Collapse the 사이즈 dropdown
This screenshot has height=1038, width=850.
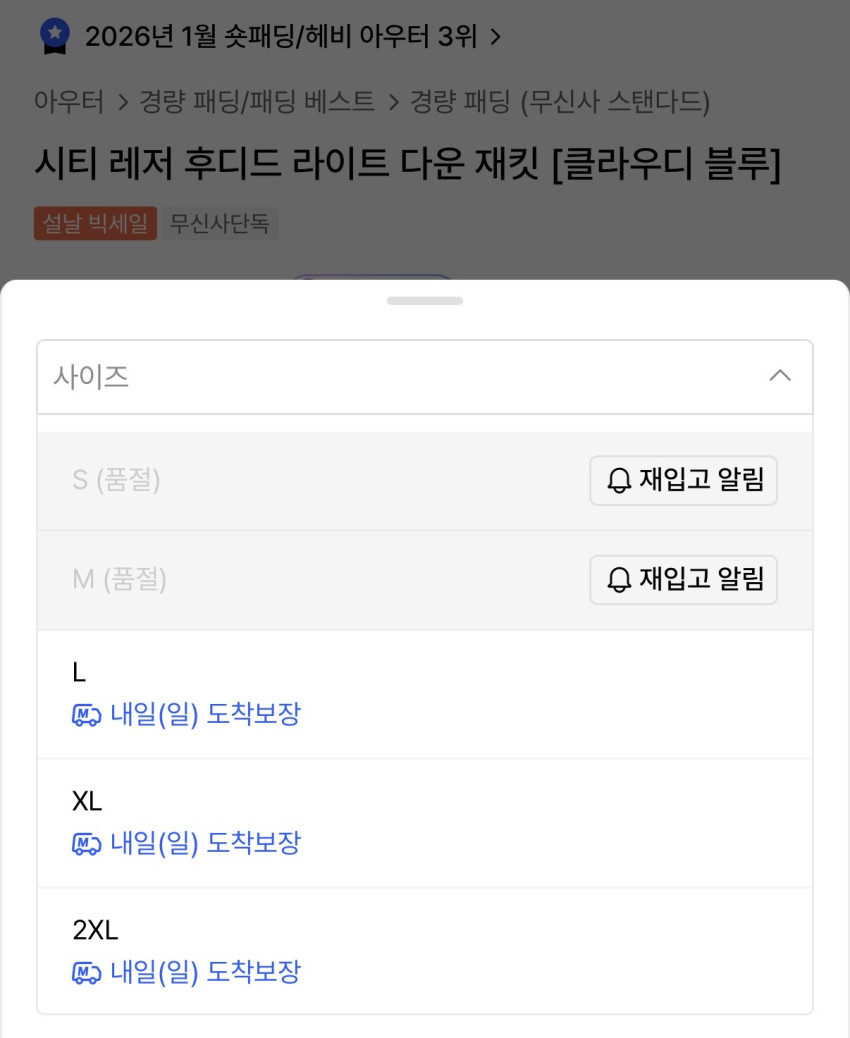coord(424,377)
